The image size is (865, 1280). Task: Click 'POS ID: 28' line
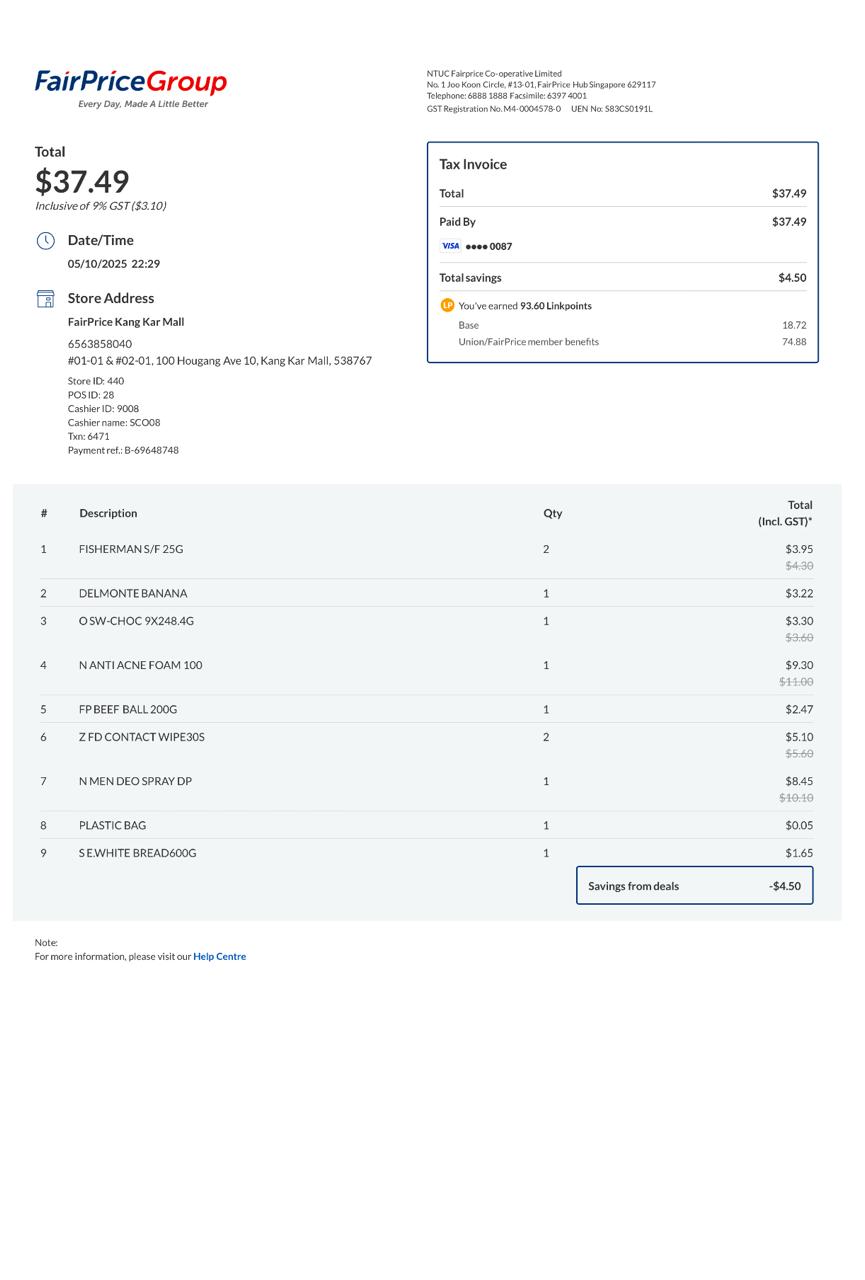pos(91,395)
